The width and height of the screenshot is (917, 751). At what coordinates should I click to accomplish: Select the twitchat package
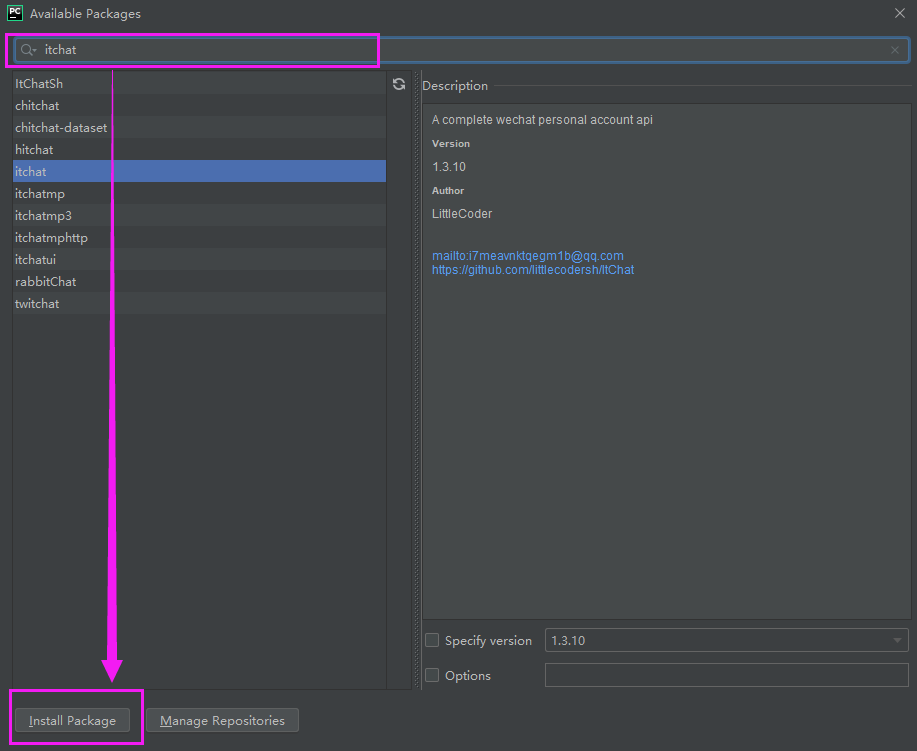pyautogui.click(x=199, y=304)
